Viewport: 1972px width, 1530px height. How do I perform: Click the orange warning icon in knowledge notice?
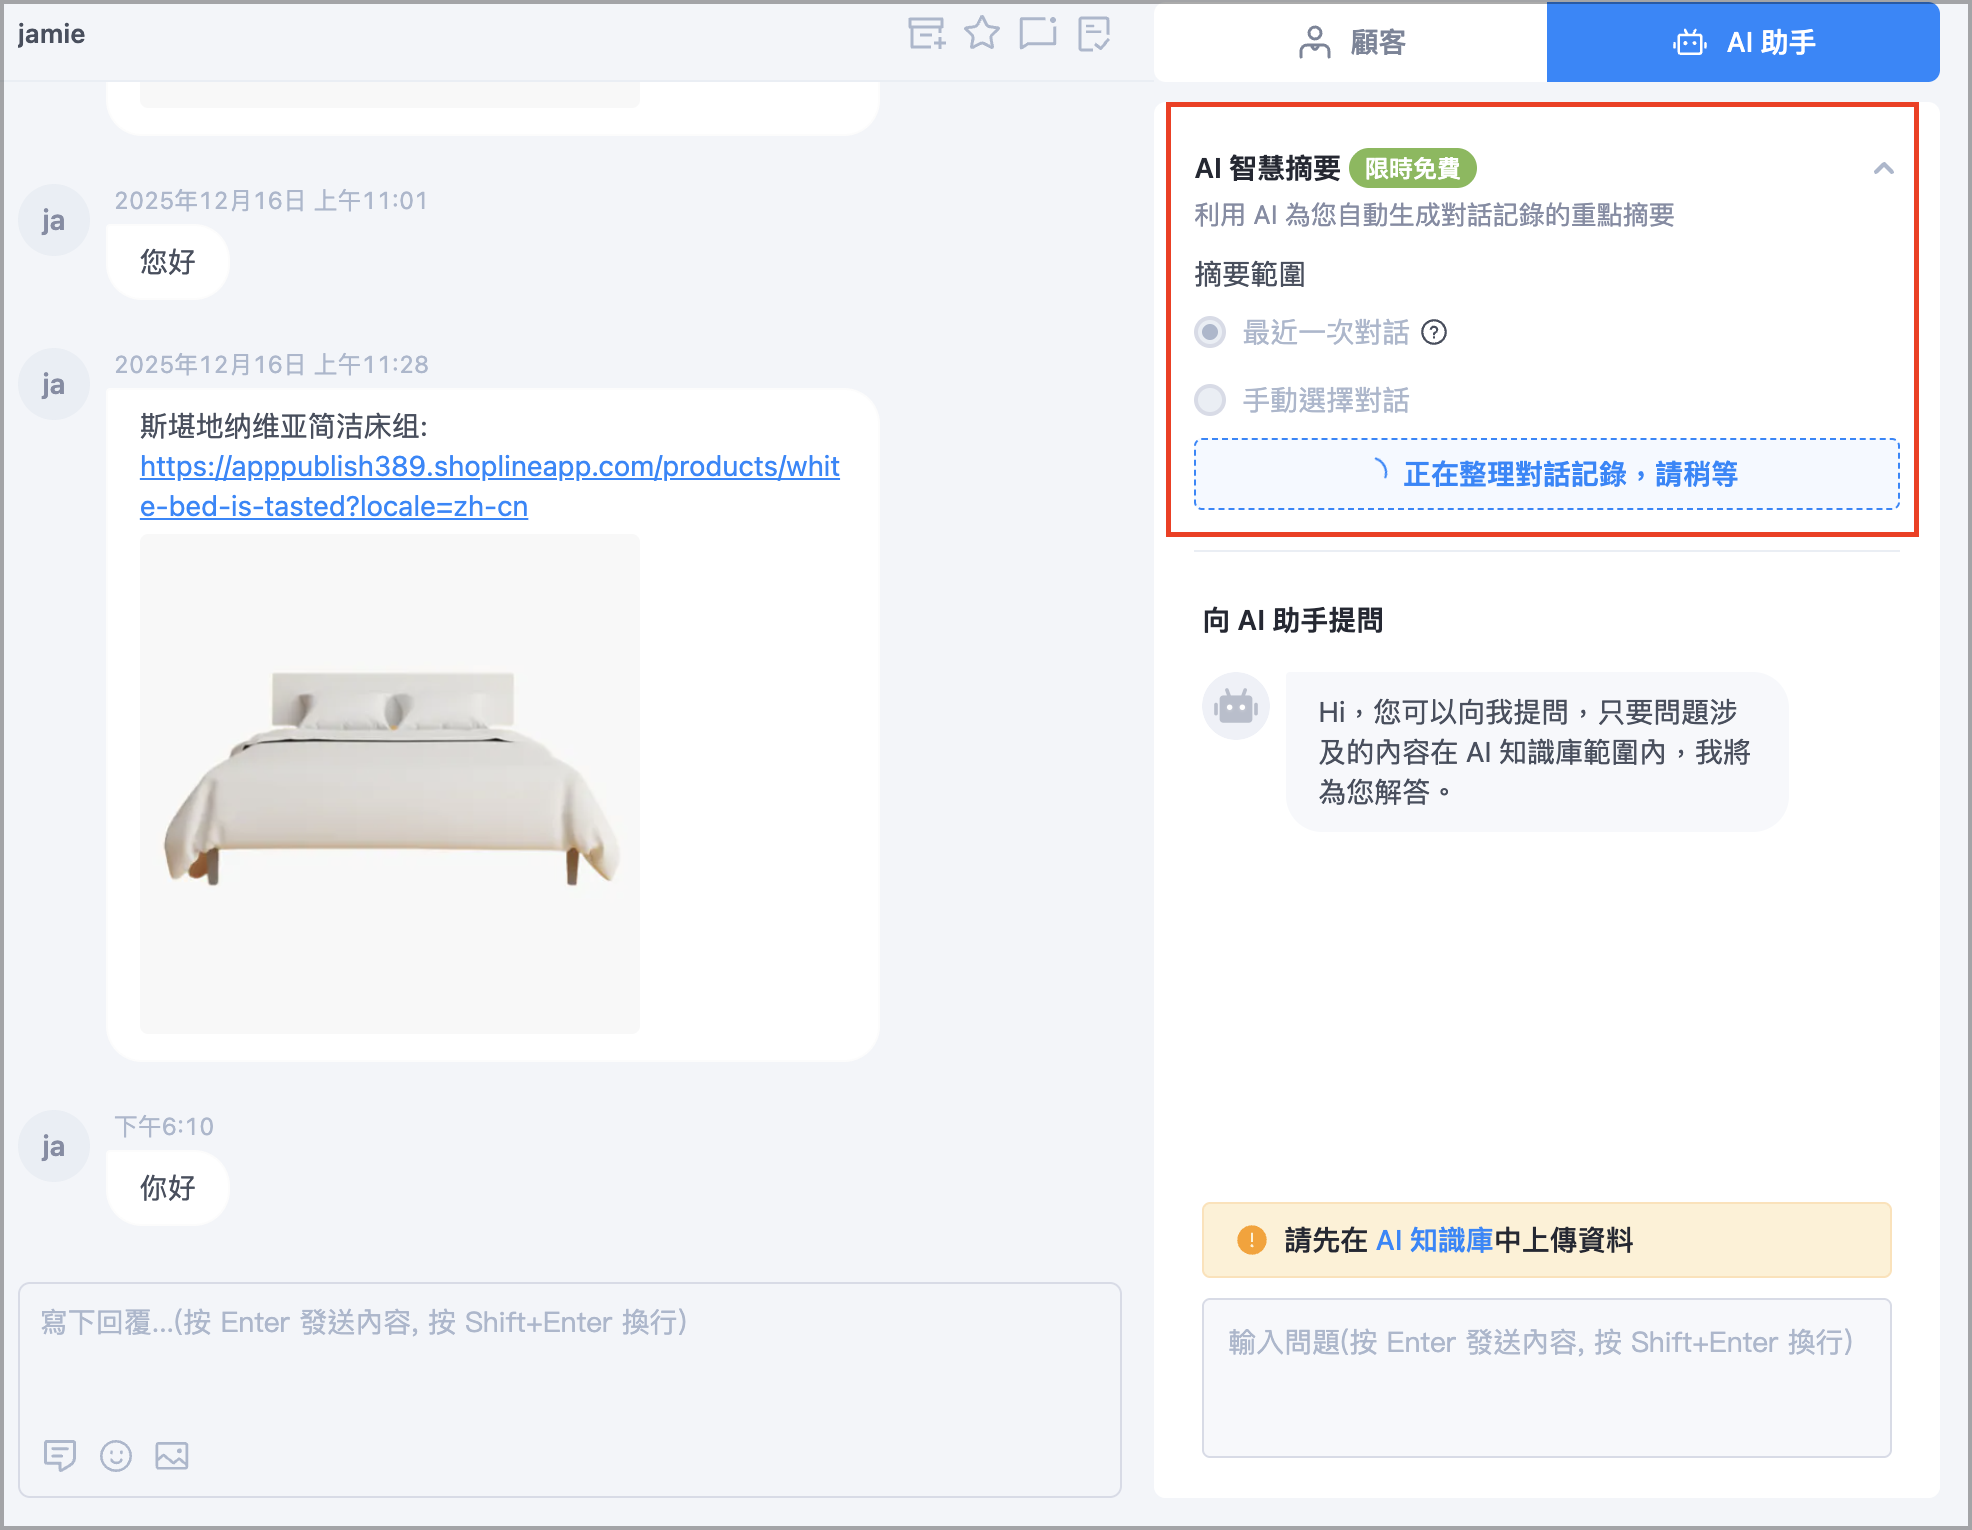[x=1251, y=1240]
